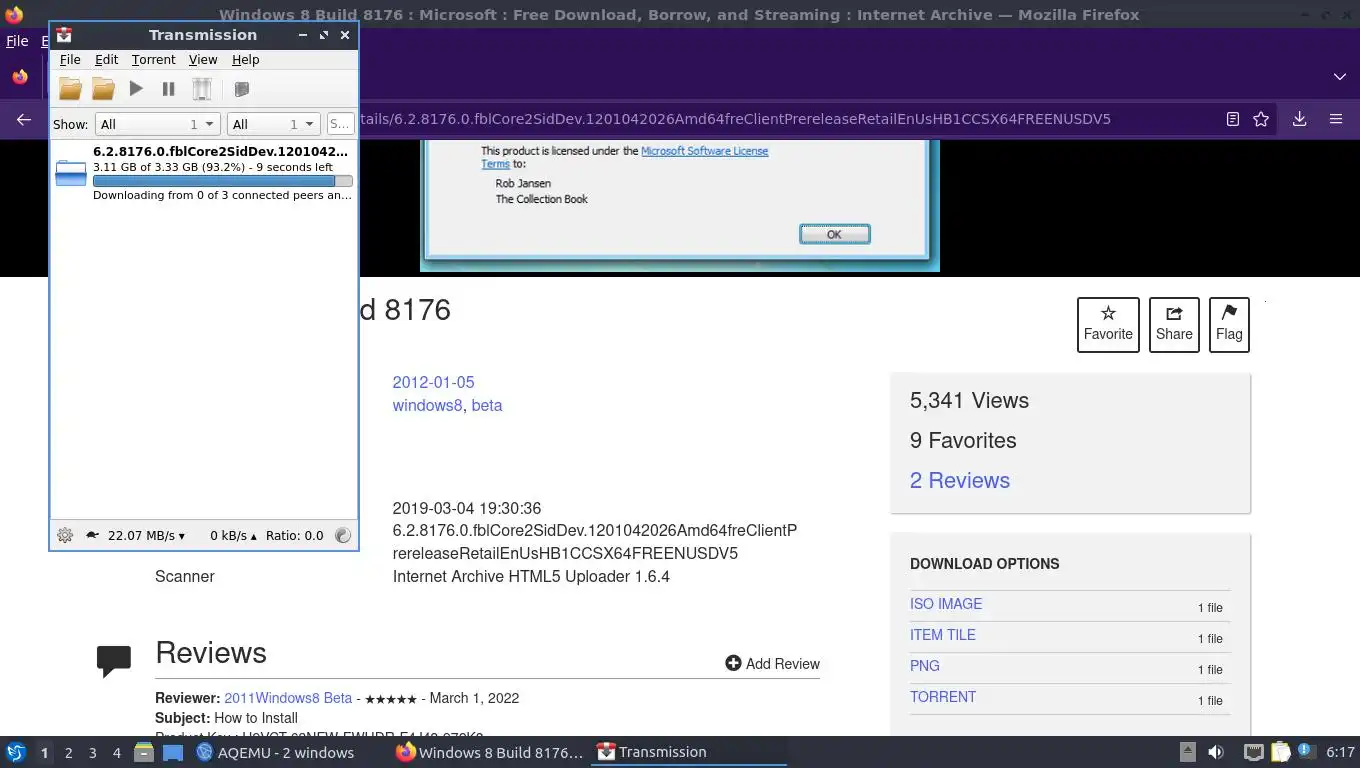Open the 2 Reviews link
Viewport: 1360px width, 768px height.
pyautogui.click(x=960, y=480)
